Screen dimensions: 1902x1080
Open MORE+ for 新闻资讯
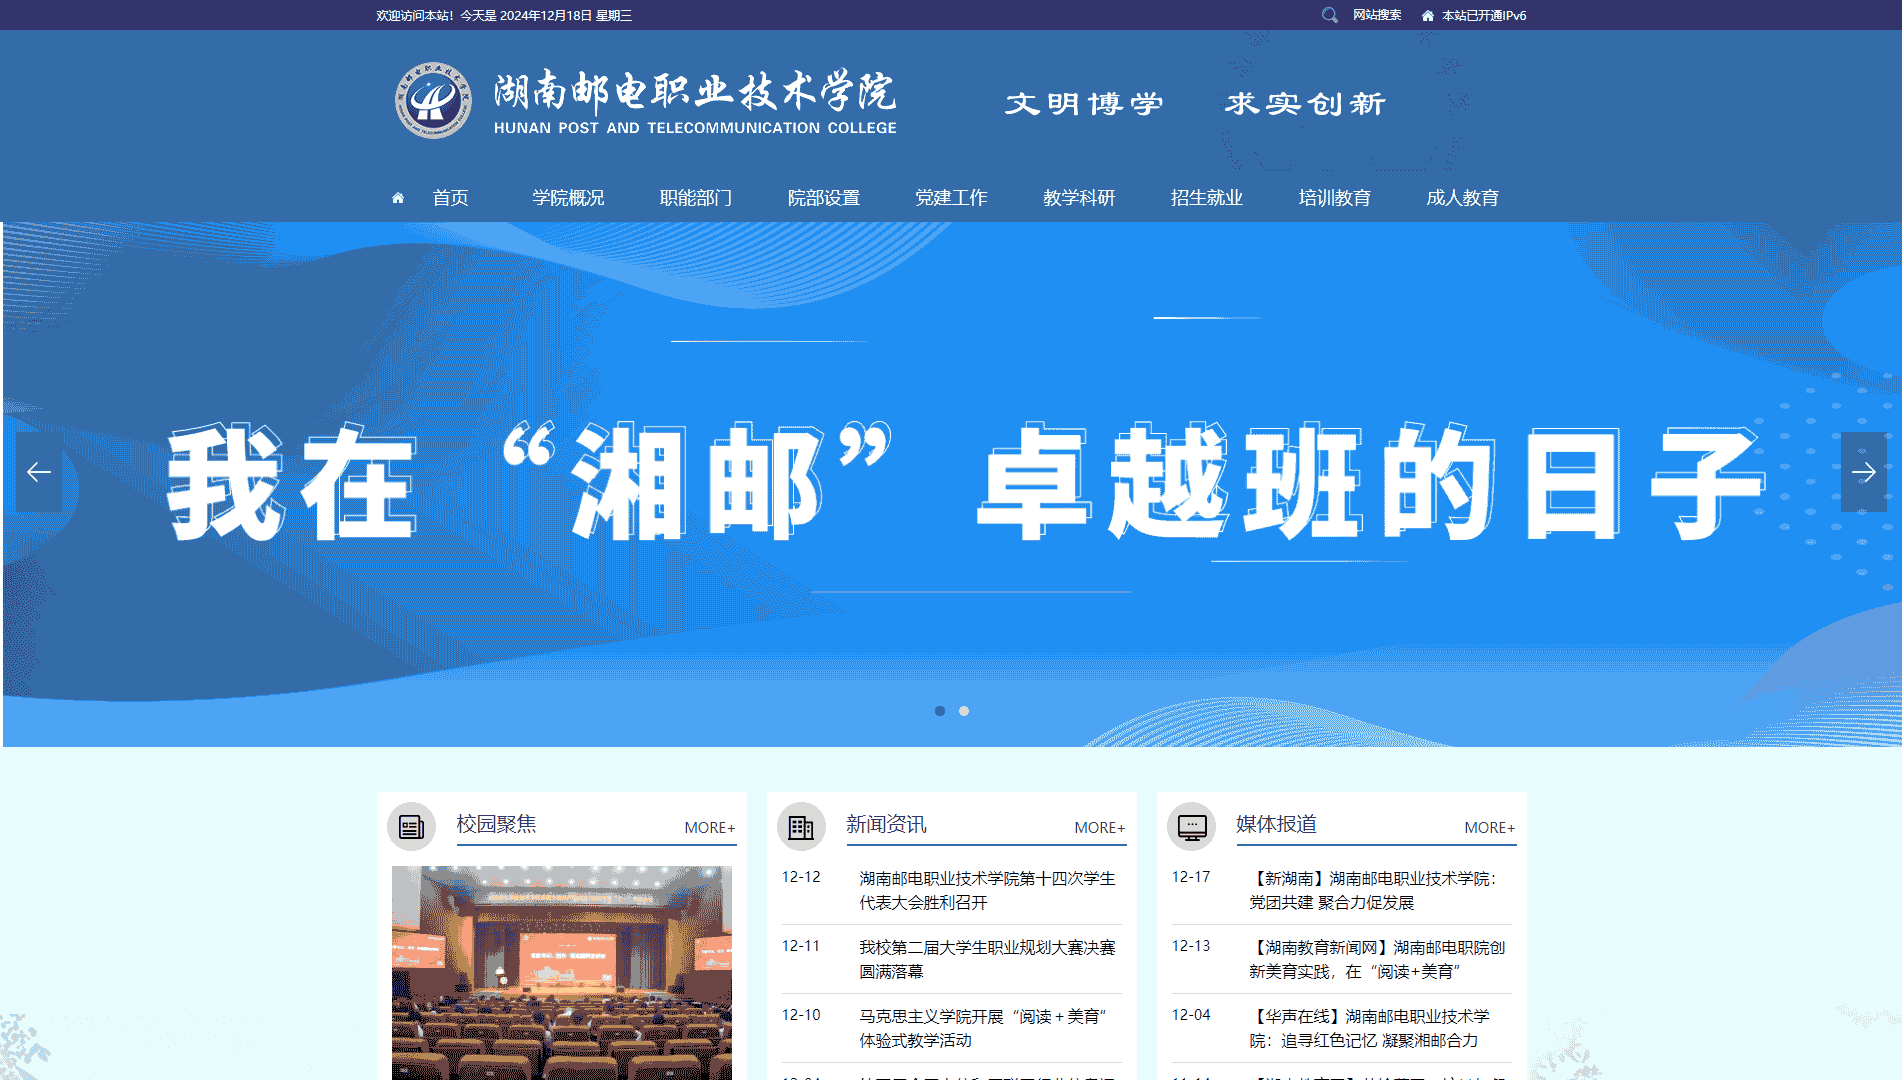click(x=1100, y=828)
